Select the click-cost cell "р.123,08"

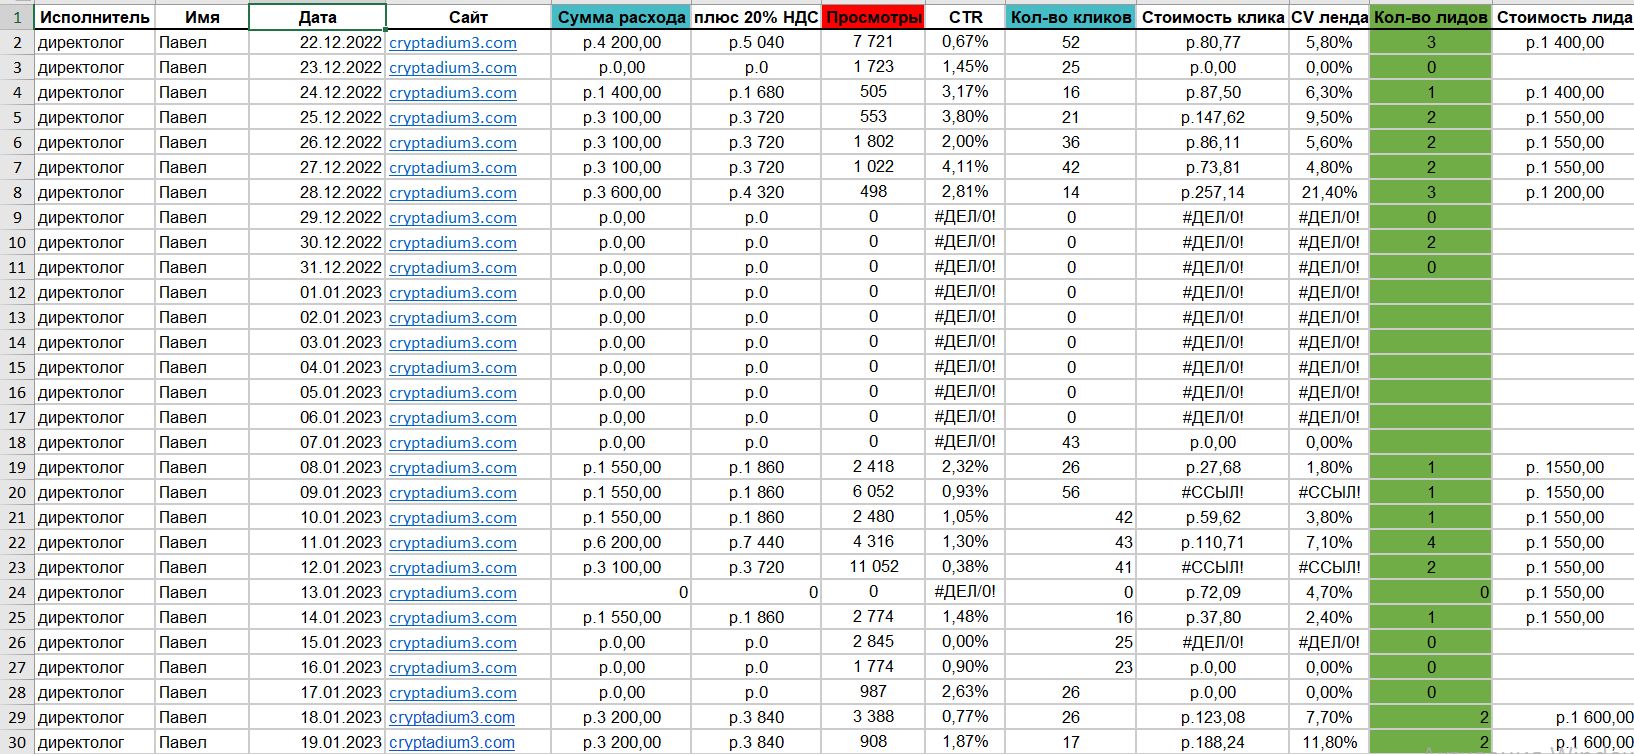click(x=1213, y=717)
